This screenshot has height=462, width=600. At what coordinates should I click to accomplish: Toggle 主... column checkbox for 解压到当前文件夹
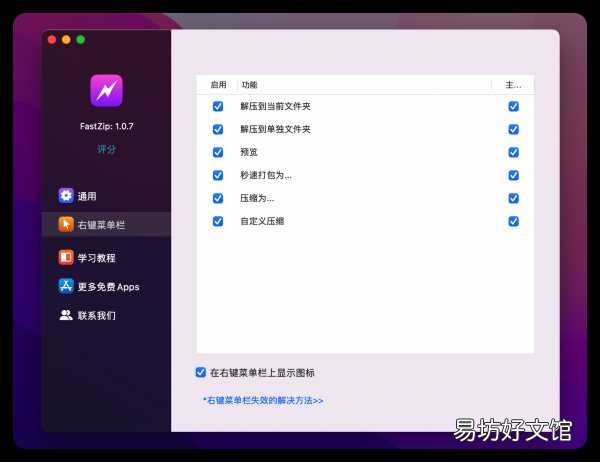[x=514, y=106]
